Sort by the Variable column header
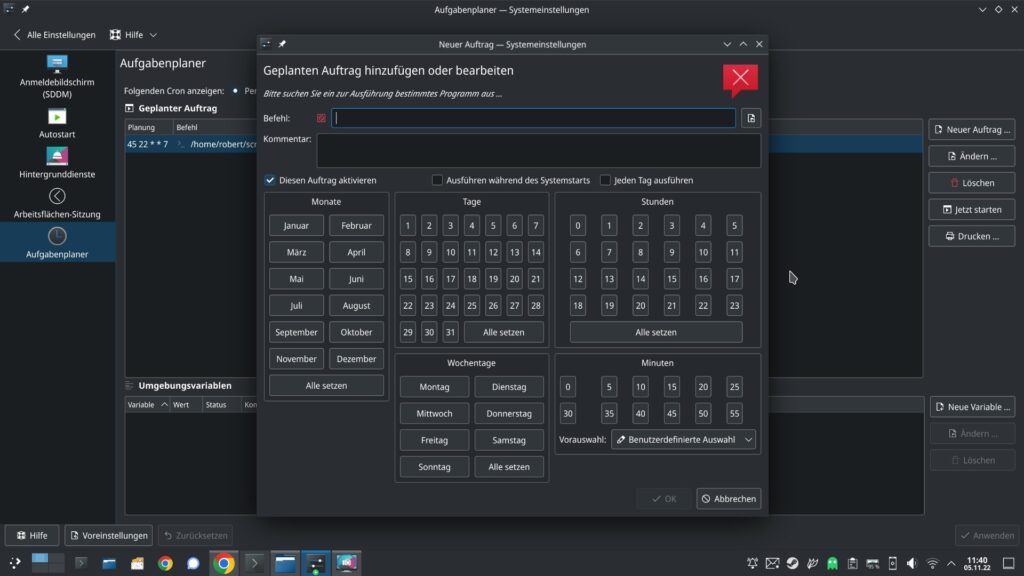Viewport: 1024px width, 576px height. point(147,405)
